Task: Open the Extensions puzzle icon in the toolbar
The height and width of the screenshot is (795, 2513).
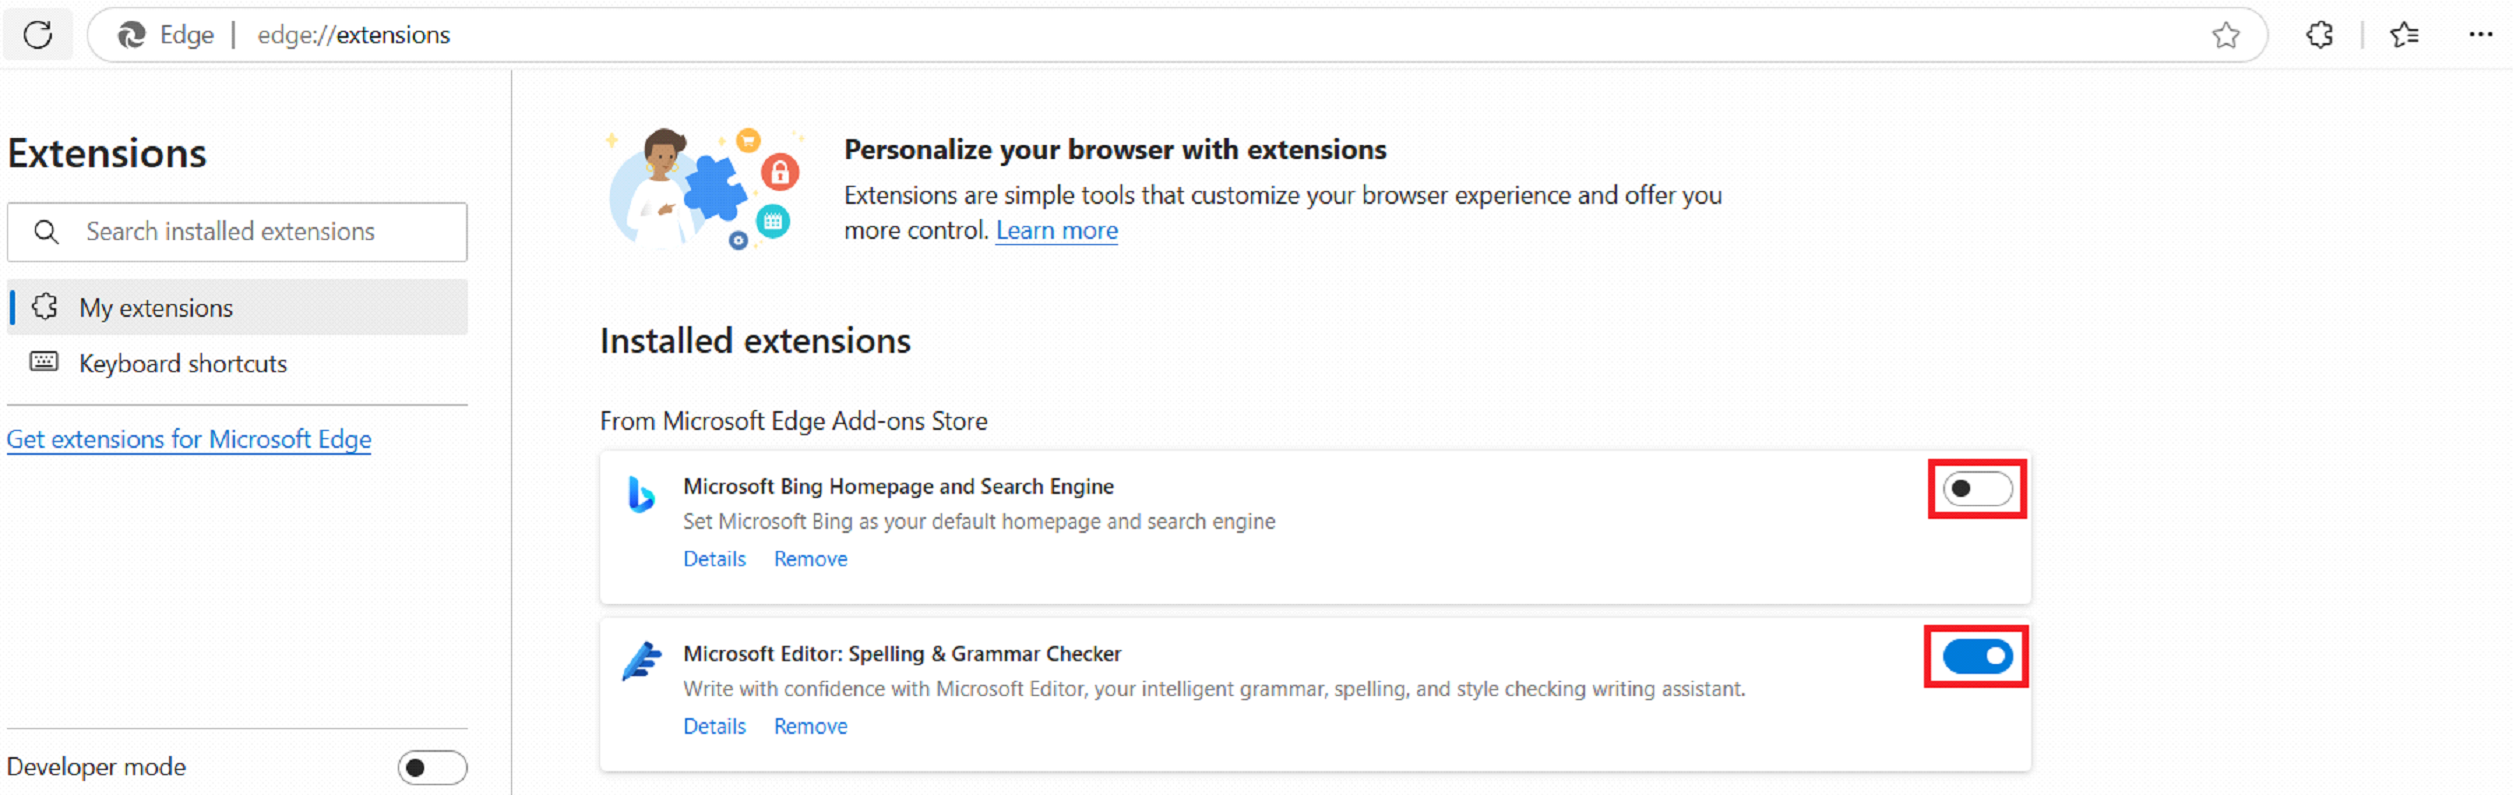Action: [2320, 35]
